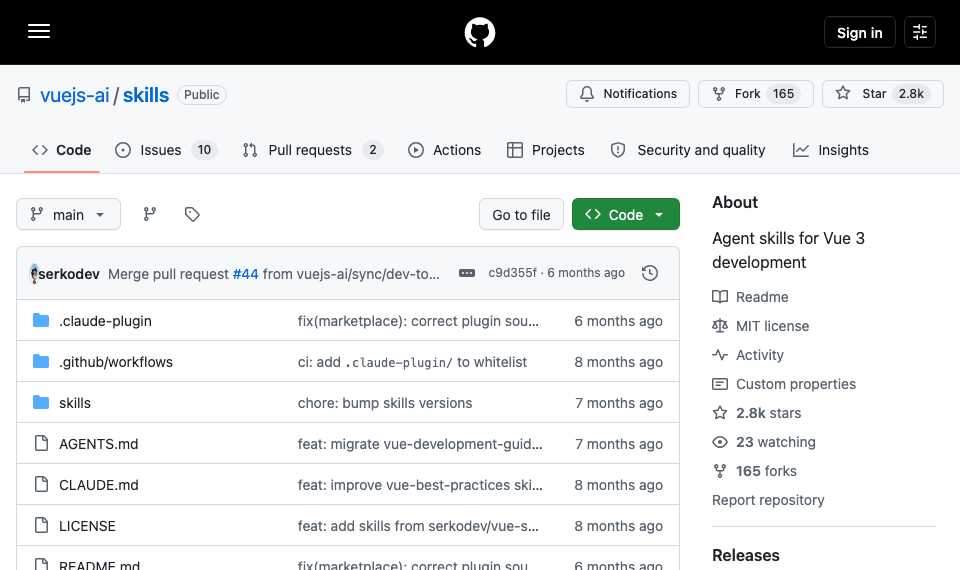View all branches icon
960x570 pixels.
149,214
